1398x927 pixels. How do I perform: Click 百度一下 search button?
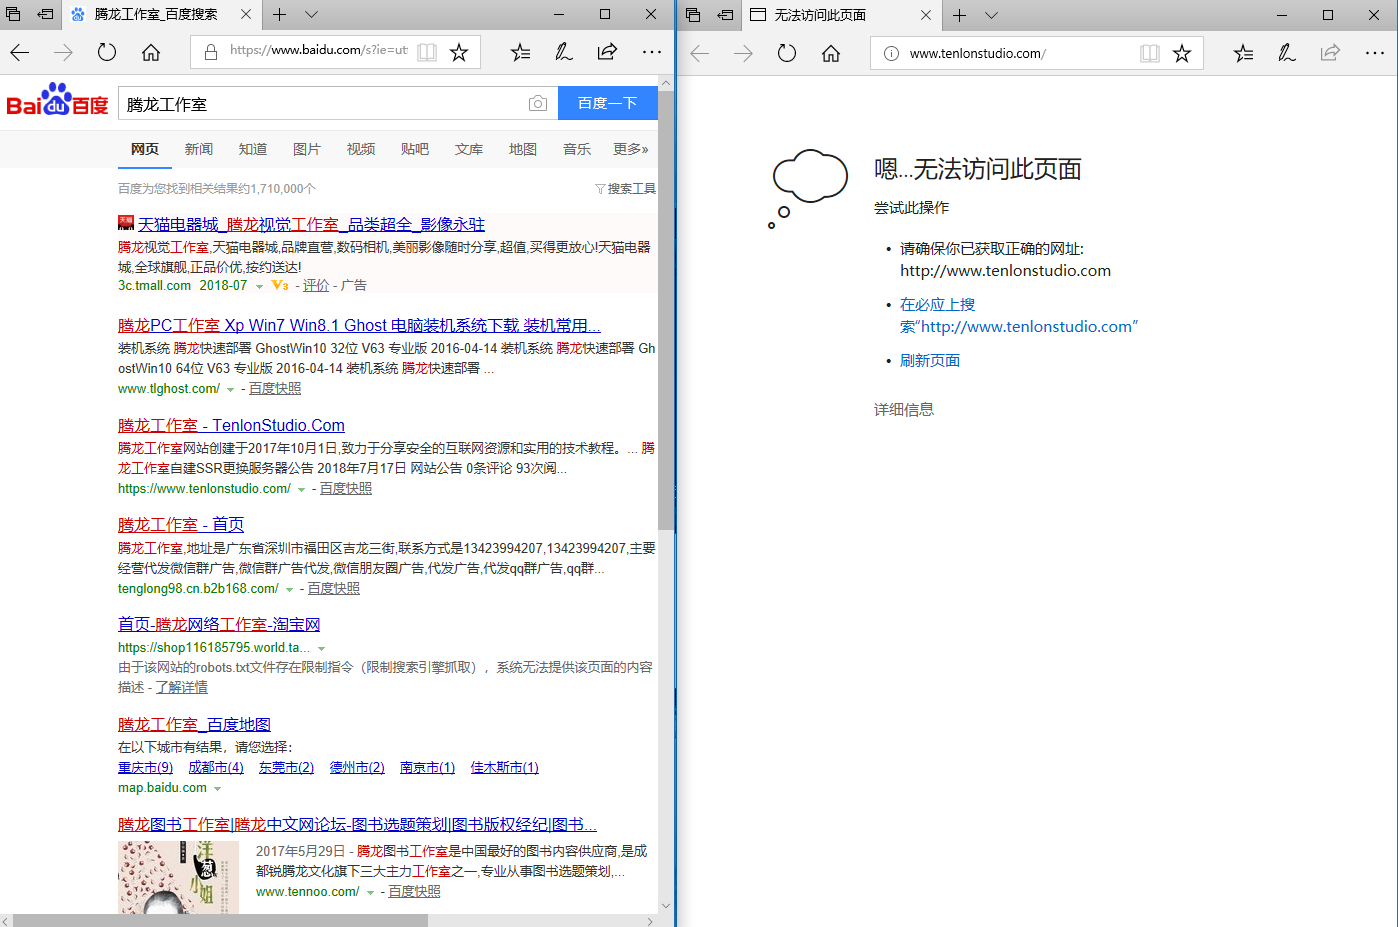point(607,103)
